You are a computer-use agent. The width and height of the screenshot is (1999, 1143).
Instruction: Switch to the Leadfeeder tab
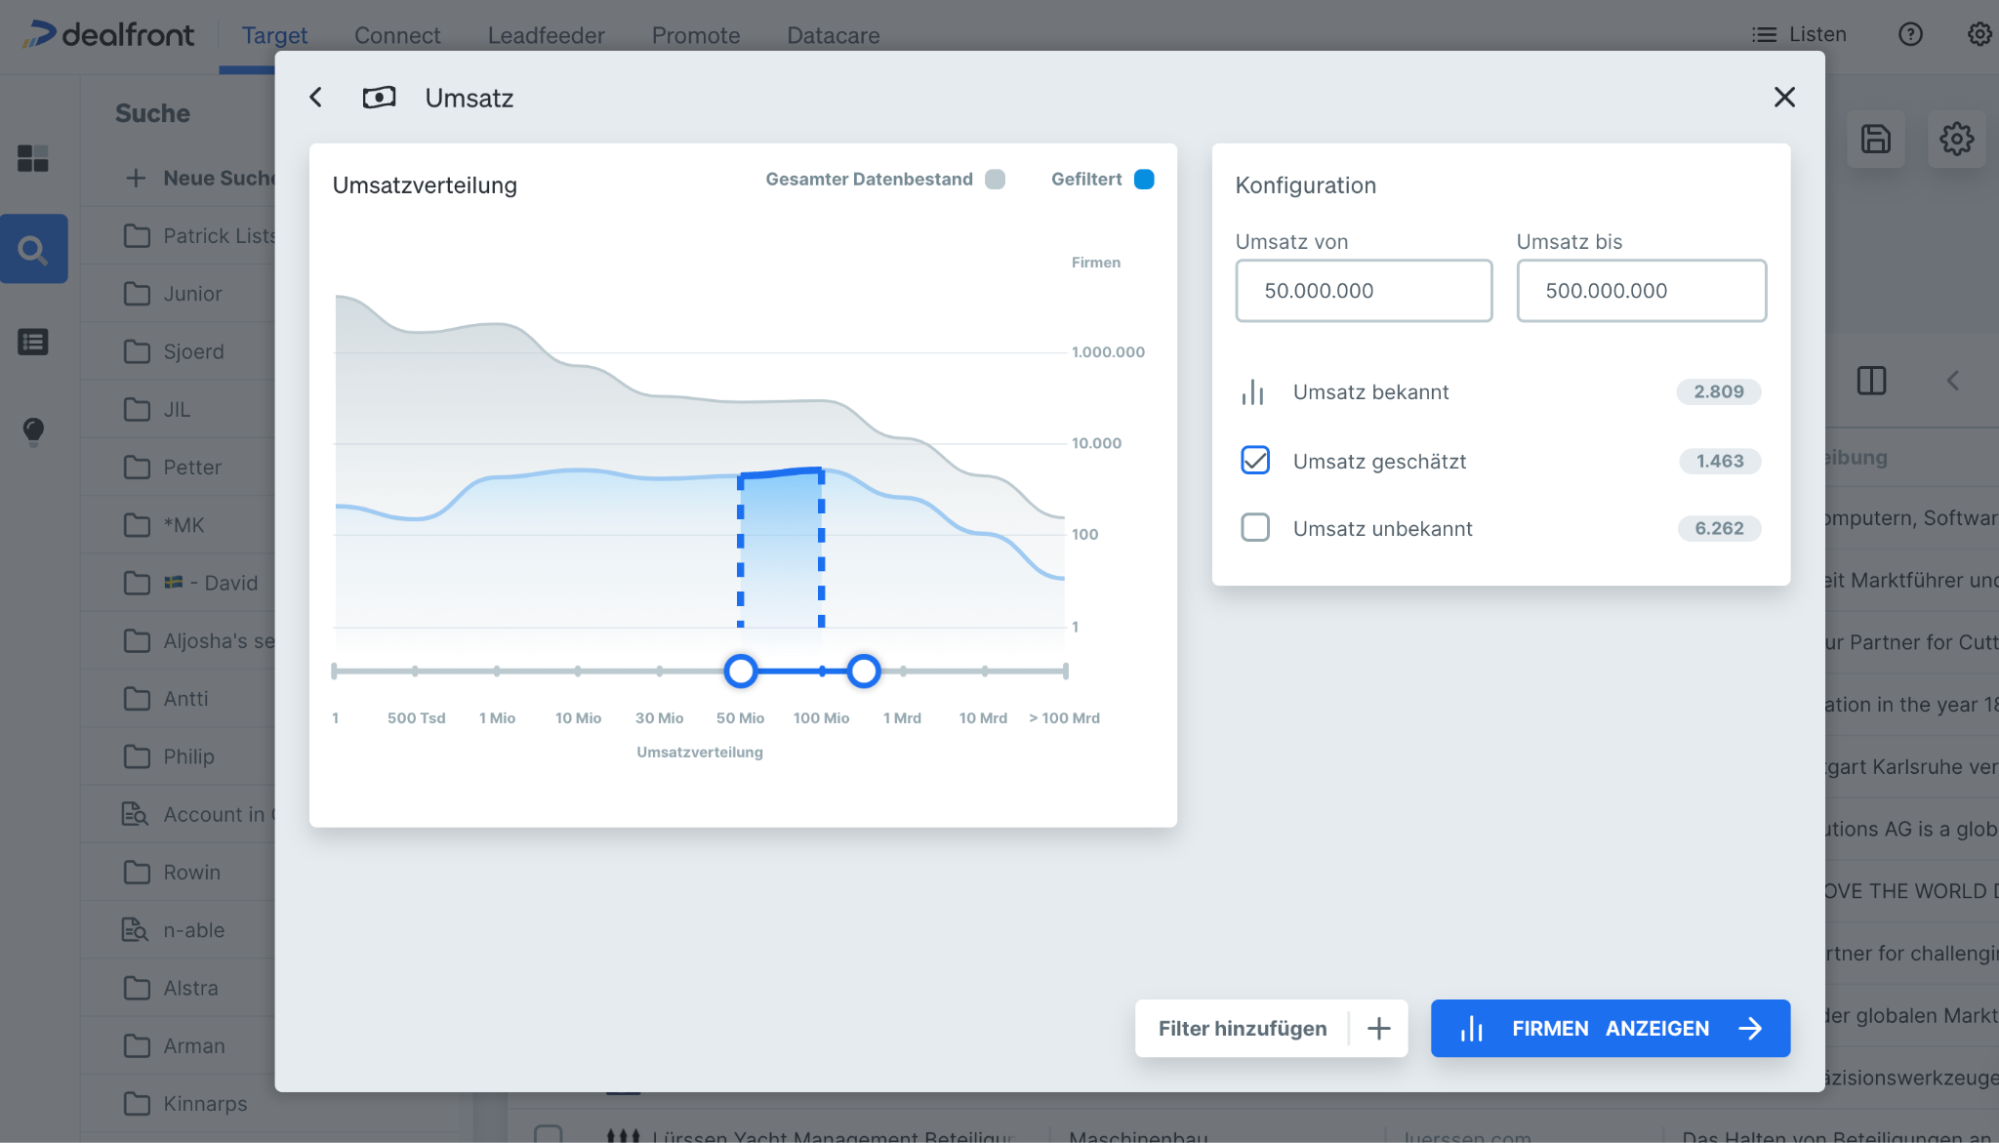click(546, 35)
